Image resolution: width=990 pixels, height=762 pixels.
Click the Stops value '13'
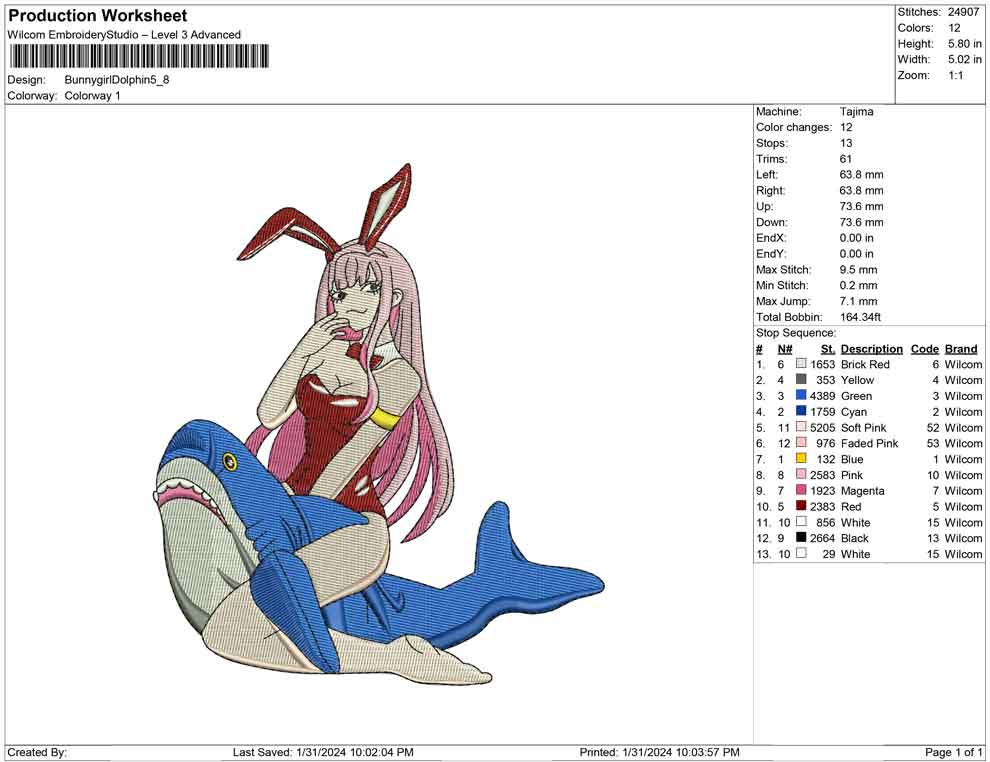[x=846, y=143]
